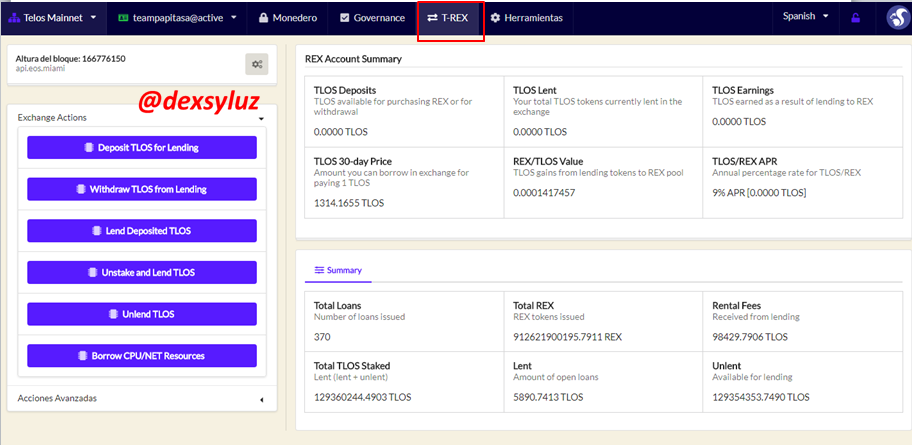
Task: Click the coin icon on Unlend TLOS button
Action: (113, 314)
